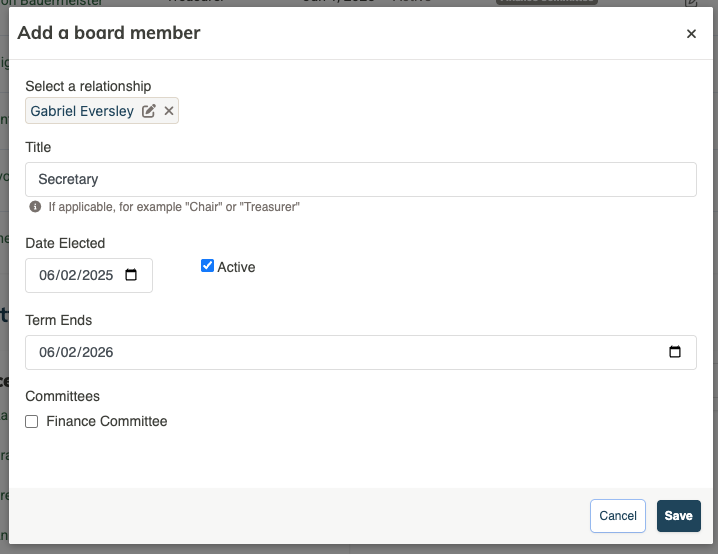Open the Term Ends calendar picker

coord(674,352)
